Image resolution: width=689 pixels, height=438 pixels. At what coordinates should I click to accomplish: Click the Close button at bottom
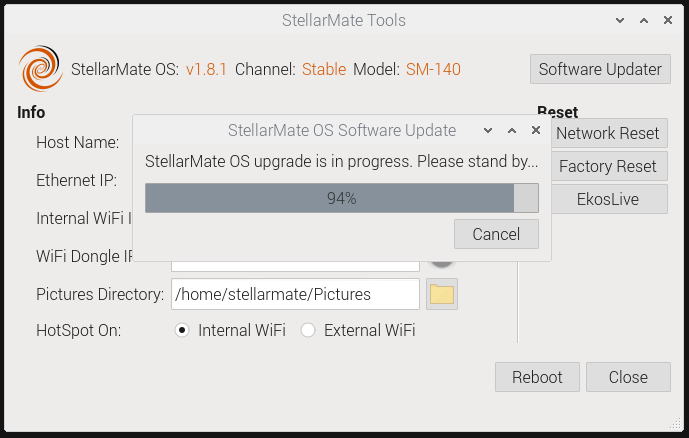tap(628, 377)
